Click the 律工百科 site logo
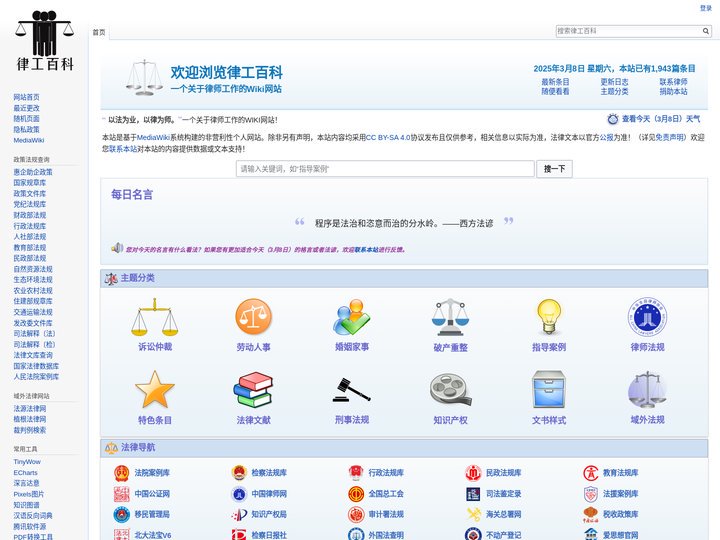 click(45, 41)
